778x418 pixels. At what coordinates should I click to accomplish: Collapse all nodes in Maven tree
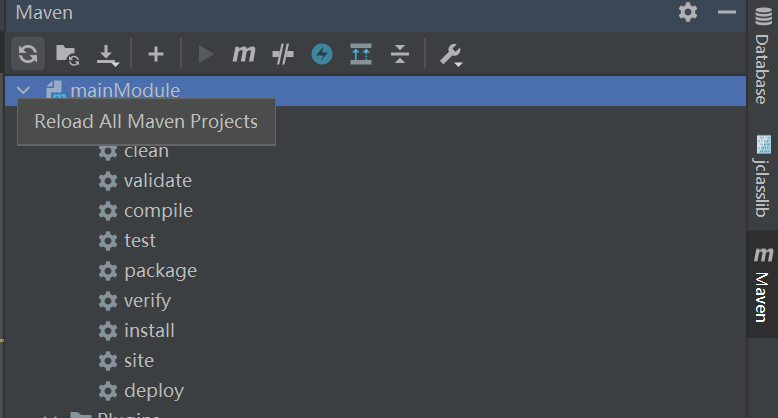(400, 54)
